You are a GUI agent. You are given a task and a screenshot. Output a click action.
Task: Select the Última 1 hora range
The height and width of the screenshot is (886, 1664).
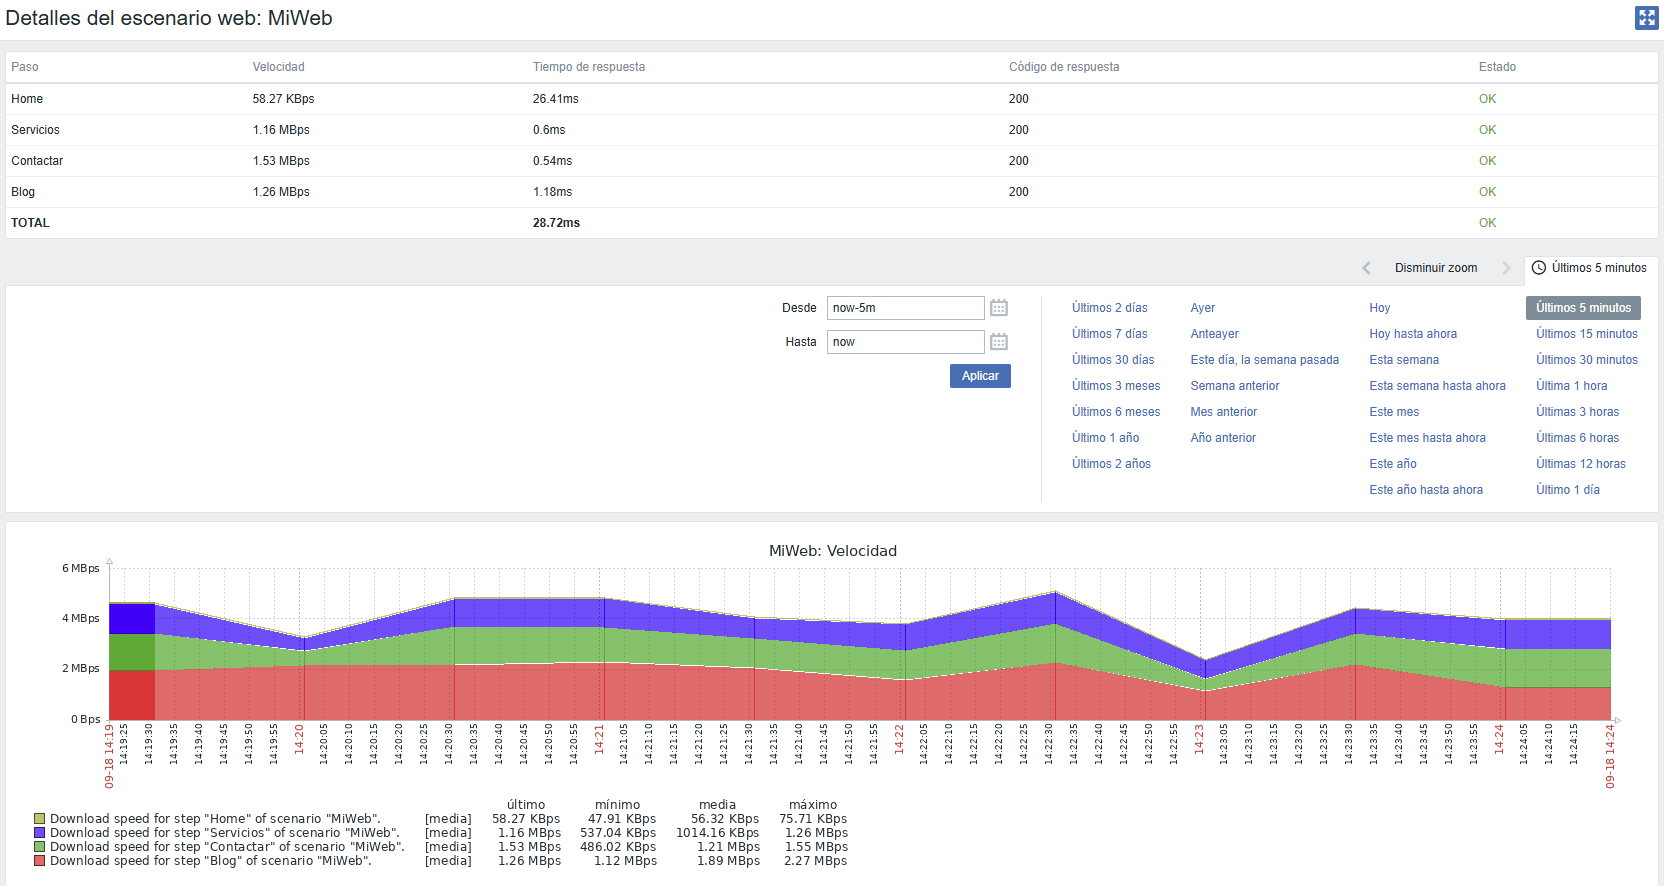(1571, 386)
